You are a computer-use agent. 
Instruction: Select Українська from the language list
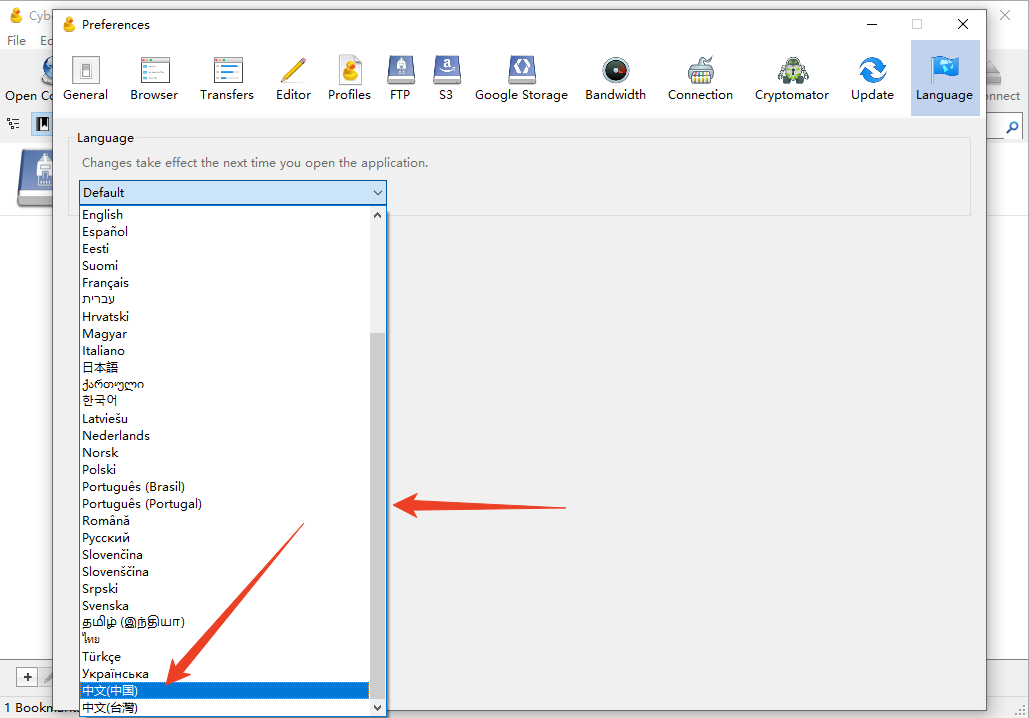pos(224,673)
